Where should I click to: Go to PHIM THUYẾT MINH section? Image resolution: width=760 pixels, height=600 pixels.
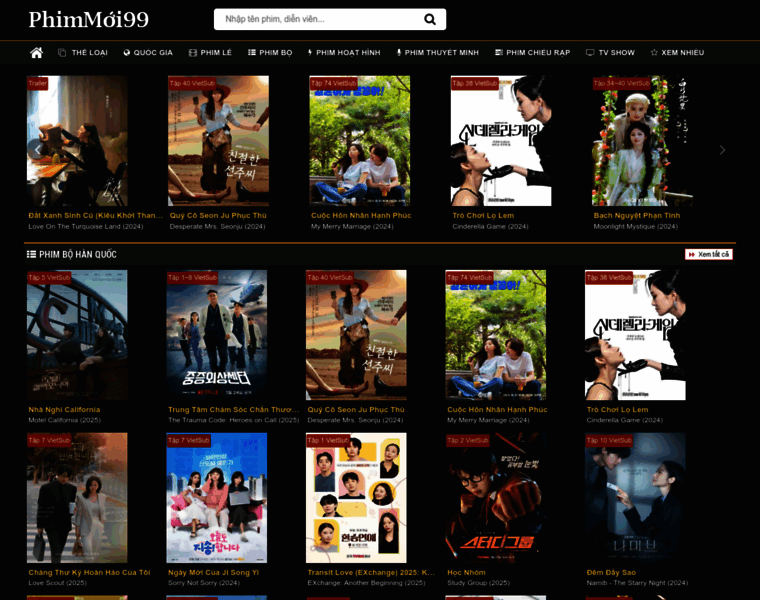click(438, 52)
